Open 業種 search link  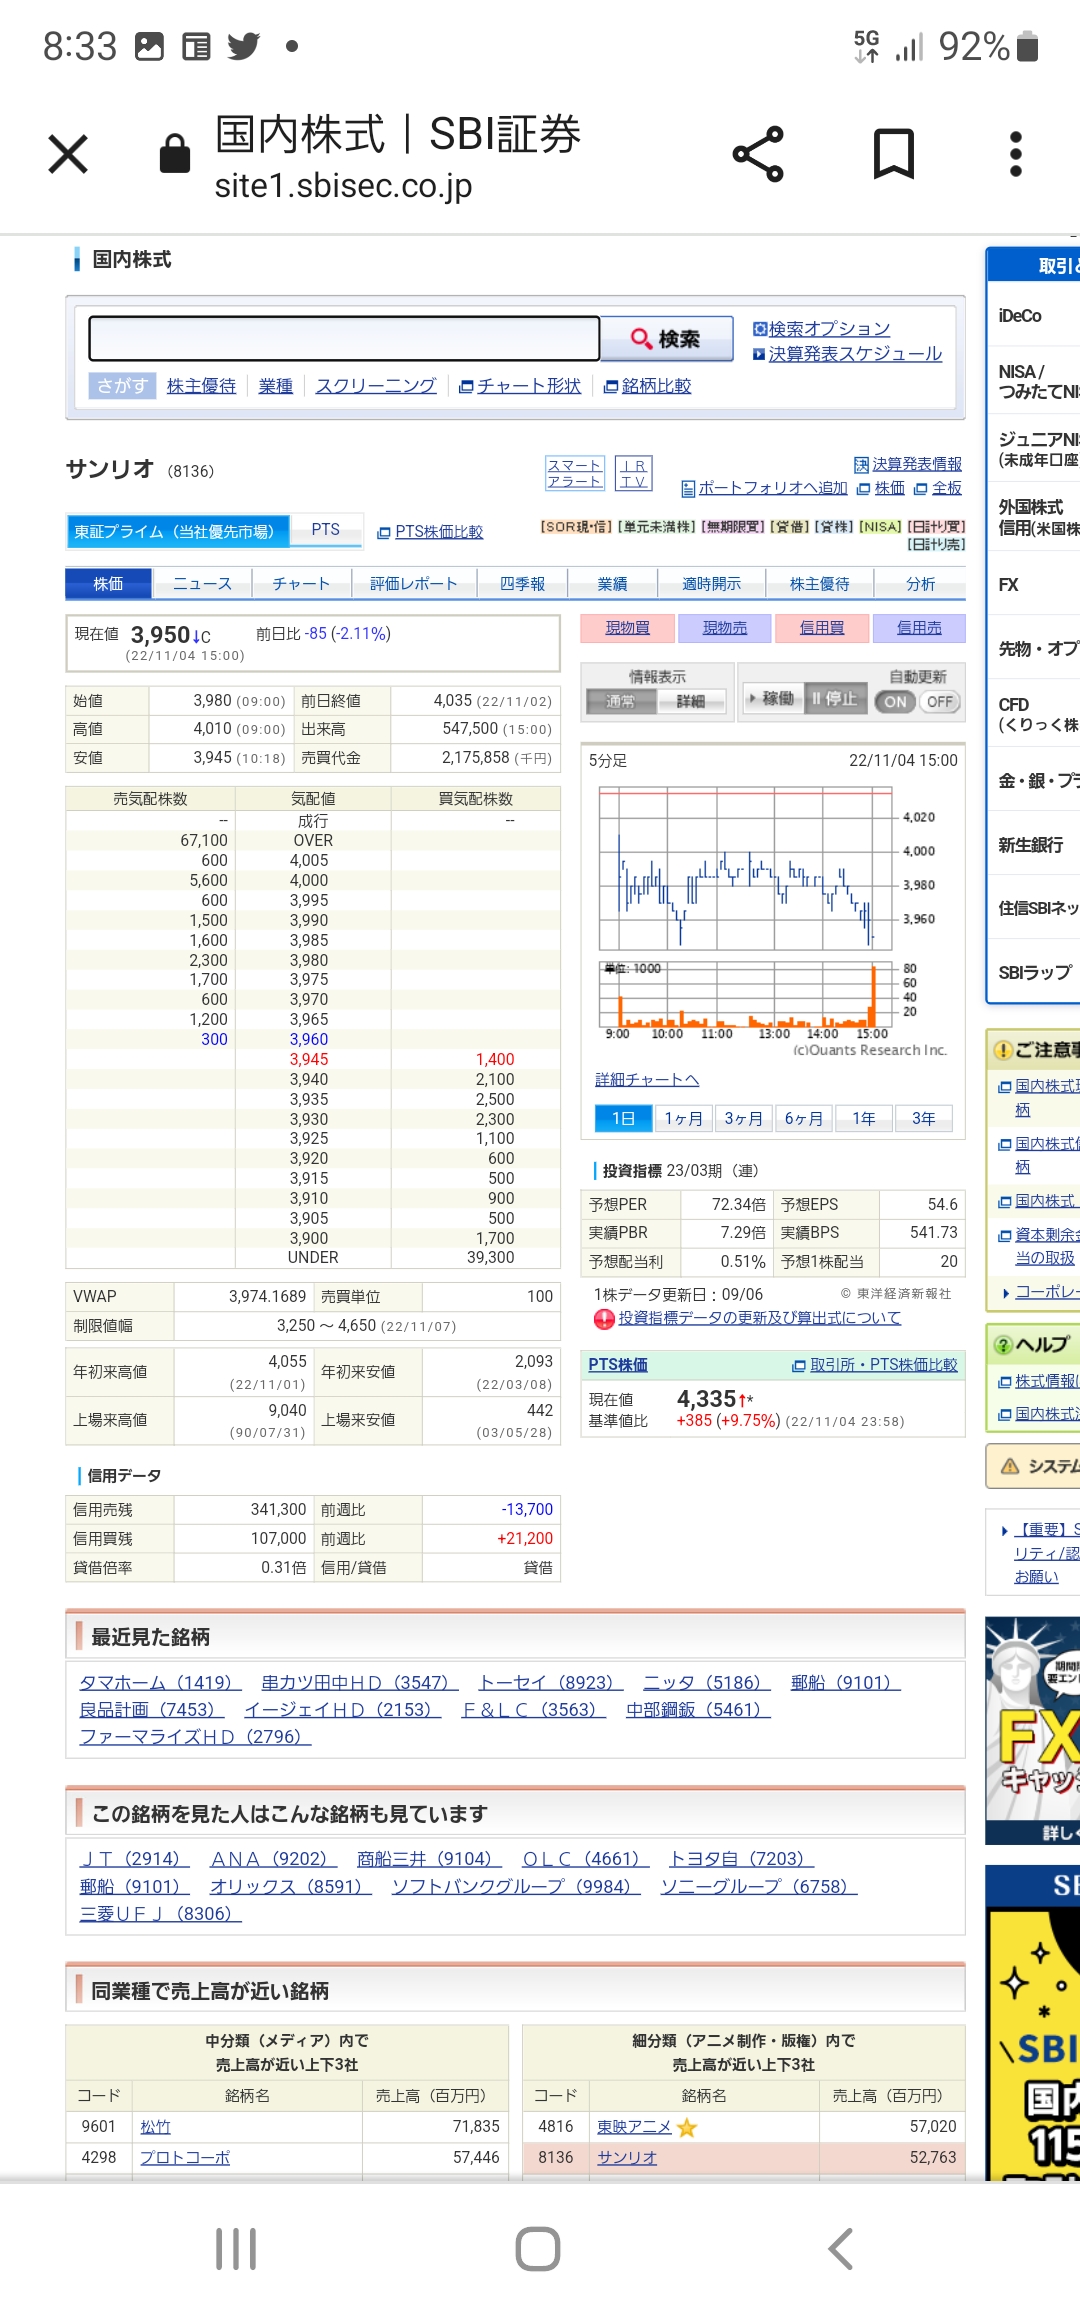pos(275,386)
